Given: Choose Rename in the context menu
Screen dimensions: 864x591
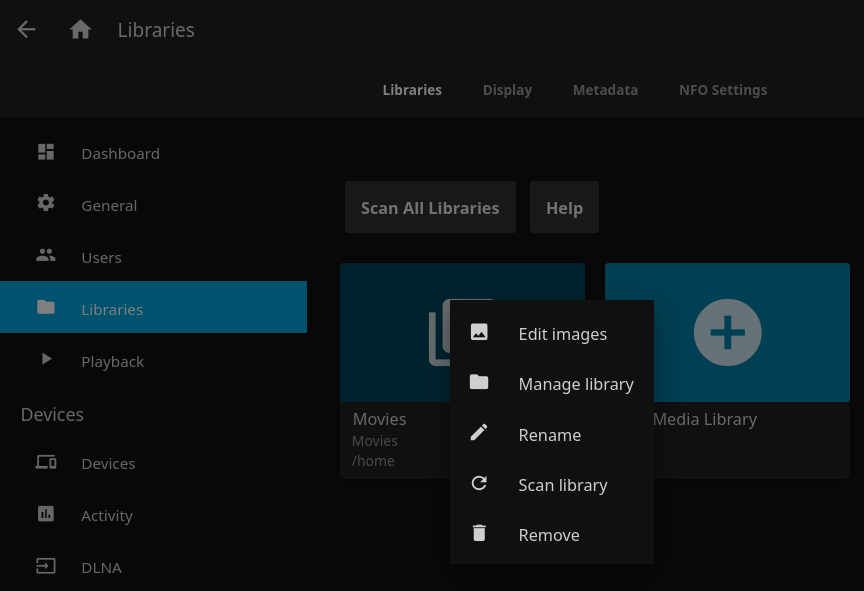Looking at the screenshot, I should point(552,435).
